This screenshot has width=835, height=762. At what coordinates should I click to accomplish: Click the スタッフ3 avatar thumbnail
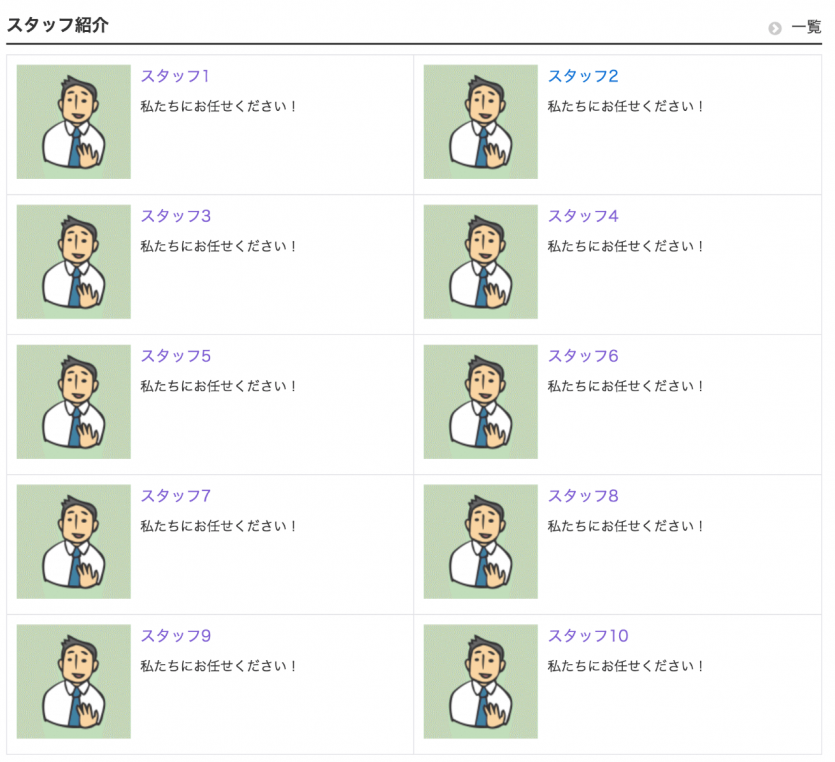click(x=73, y=262)
